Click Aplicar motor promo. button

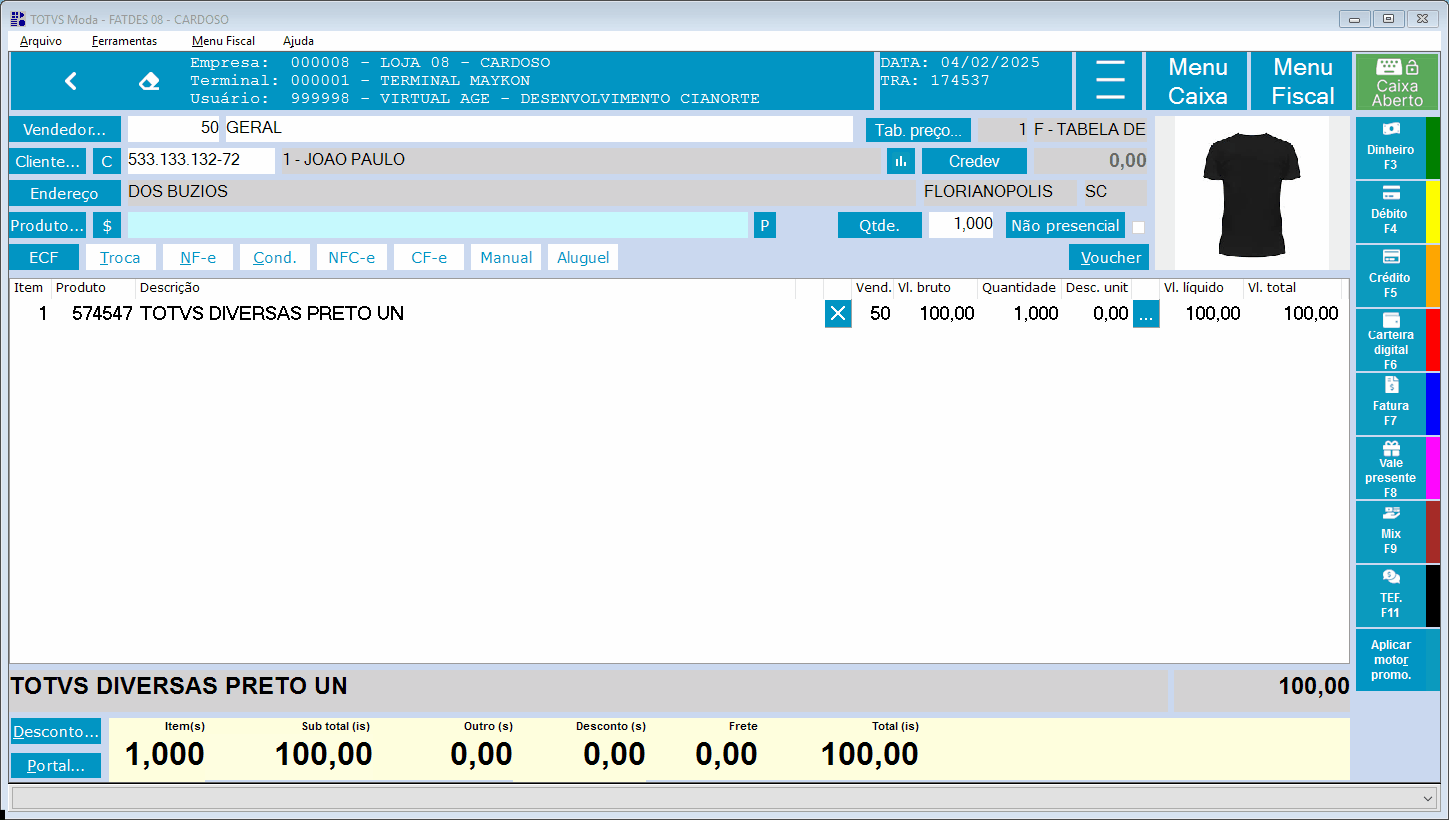(x=1391, y=660)
